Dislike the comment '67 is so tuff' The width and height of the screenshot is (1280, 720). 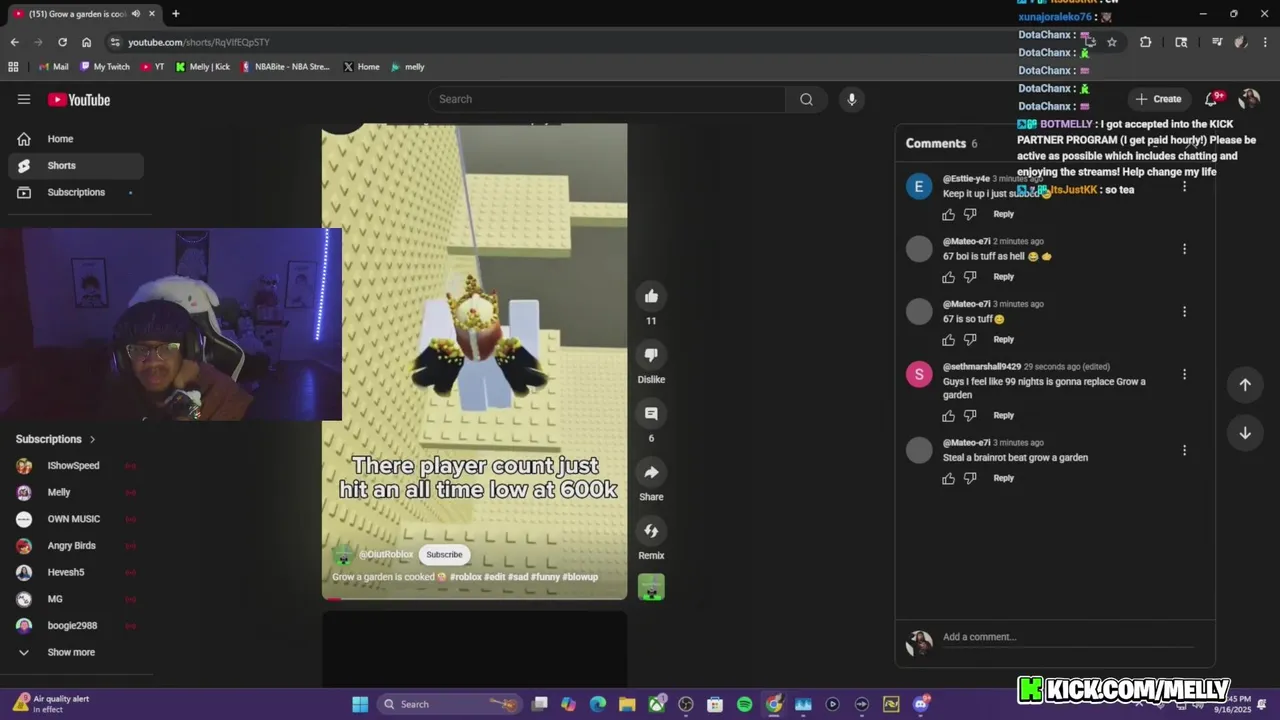(x=970, y=340)
